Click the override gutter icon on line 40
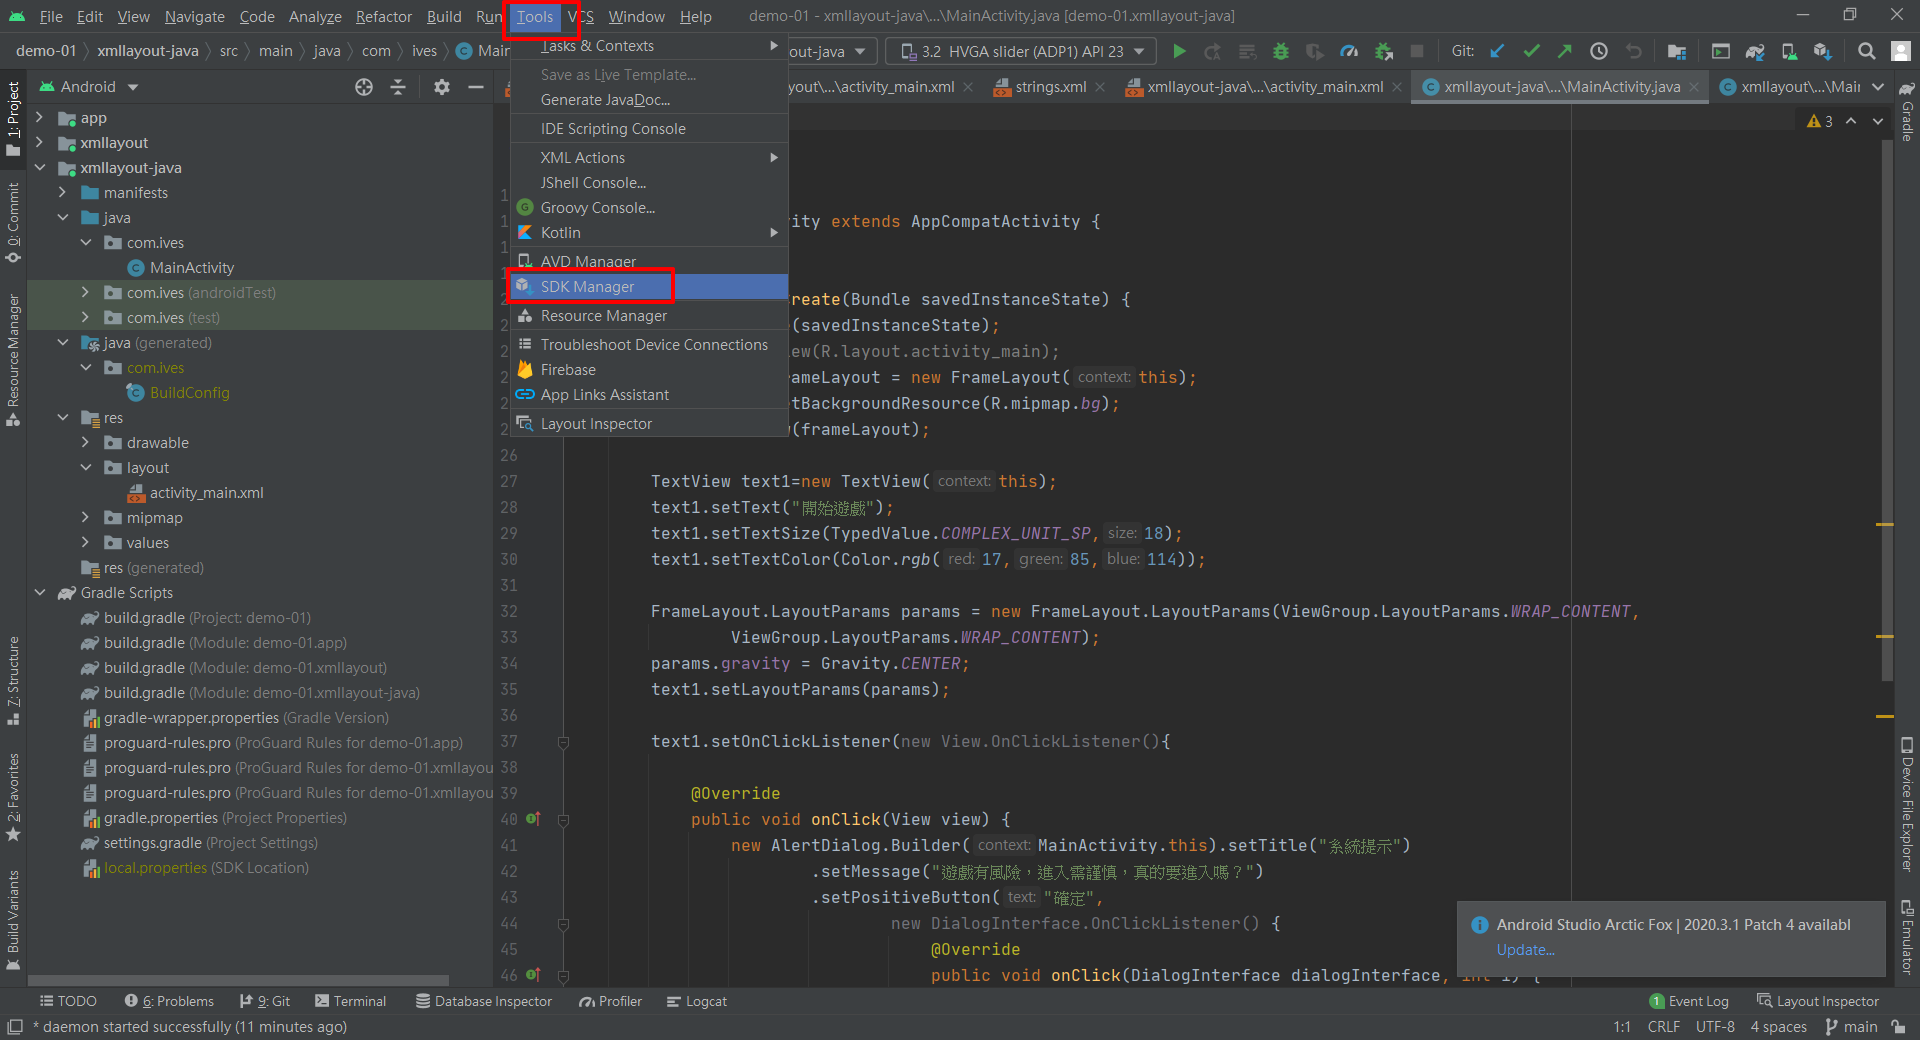The width and height of the screenshot is (1920, 1040). point(533,819)
